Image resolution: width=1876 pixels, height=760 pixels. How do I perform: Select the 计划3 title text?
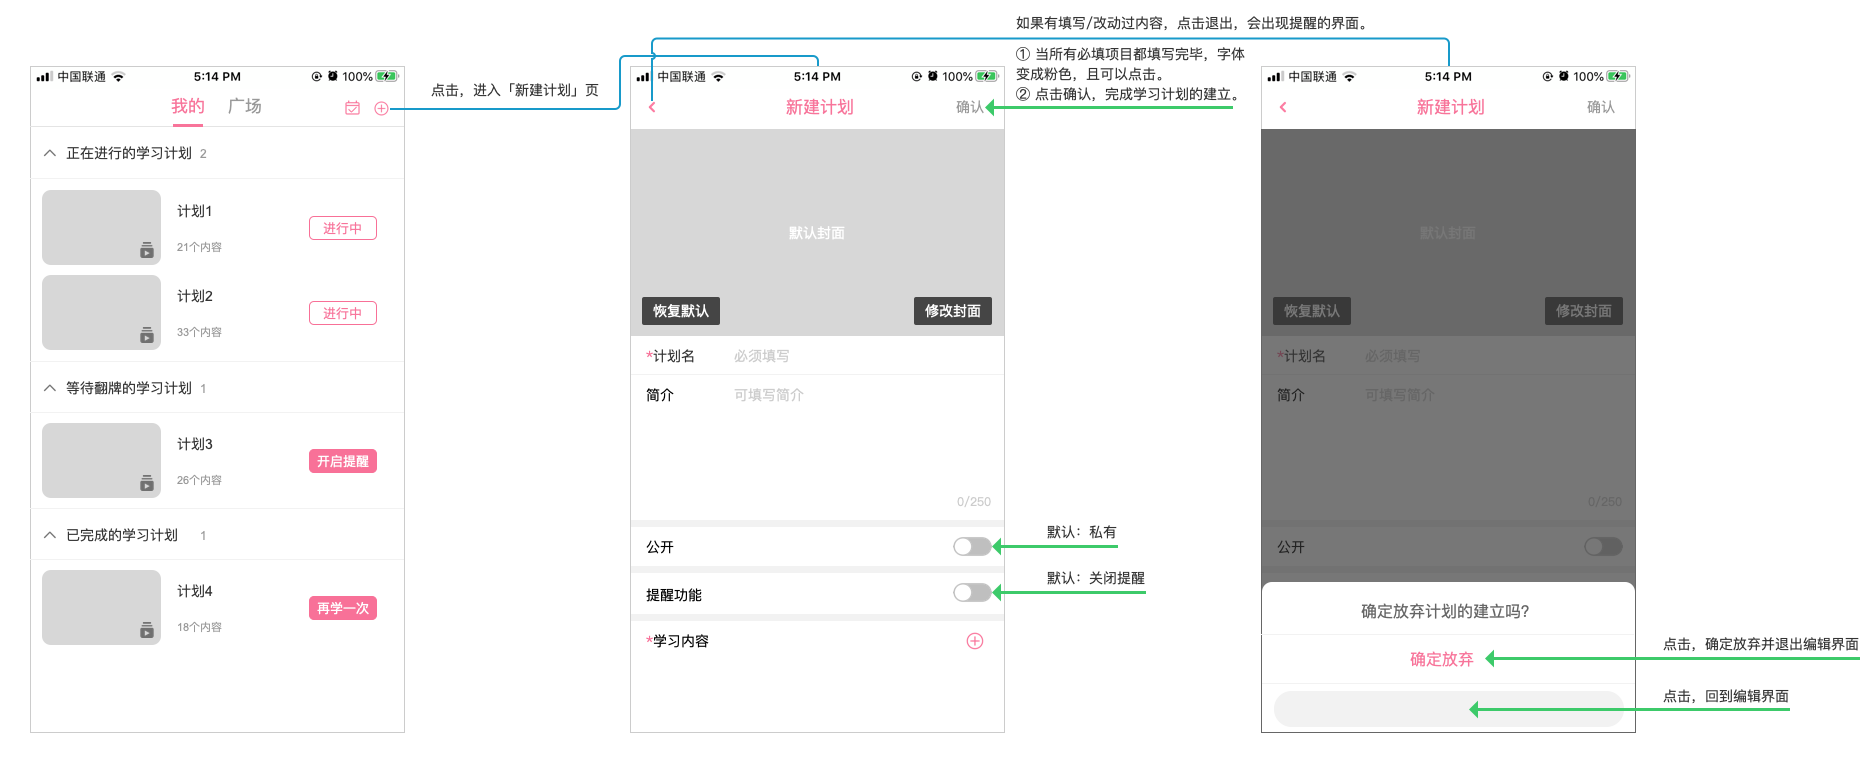pos(195,444)
